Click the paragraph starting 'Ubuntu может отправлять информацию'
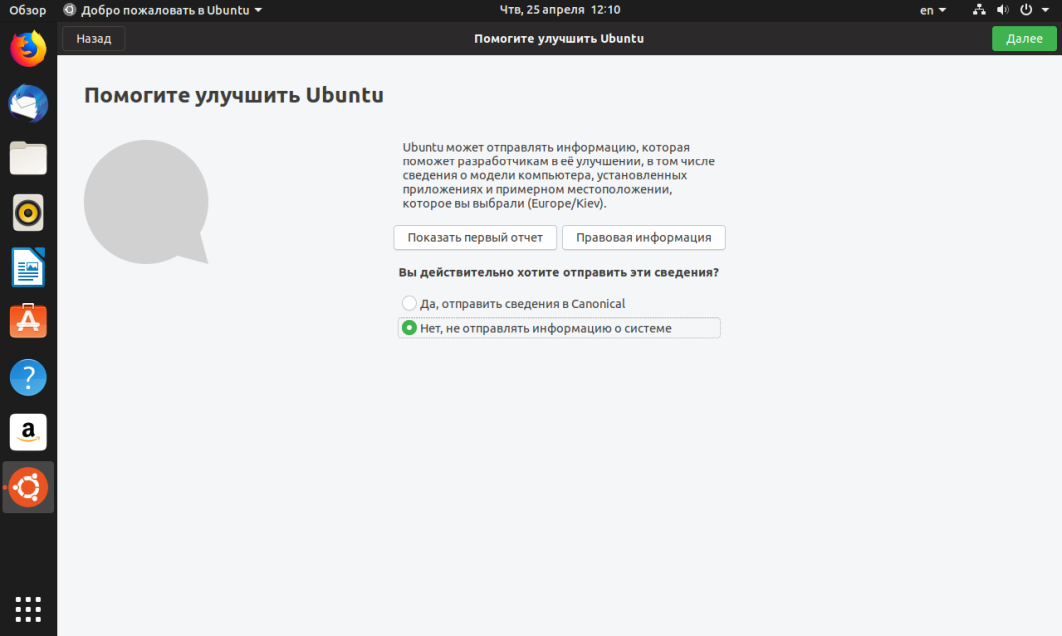Viewport: 1062px width, 636px height. click(x=559, y=175)
